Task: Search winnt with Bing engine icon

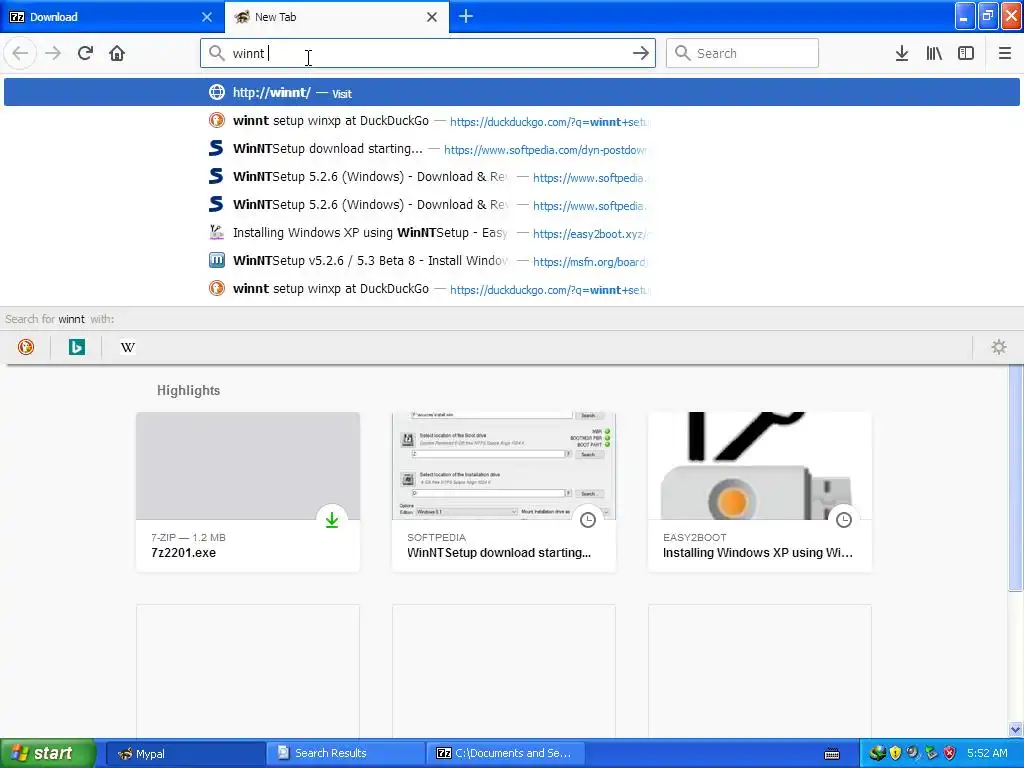Action: (x=76, y=347)
